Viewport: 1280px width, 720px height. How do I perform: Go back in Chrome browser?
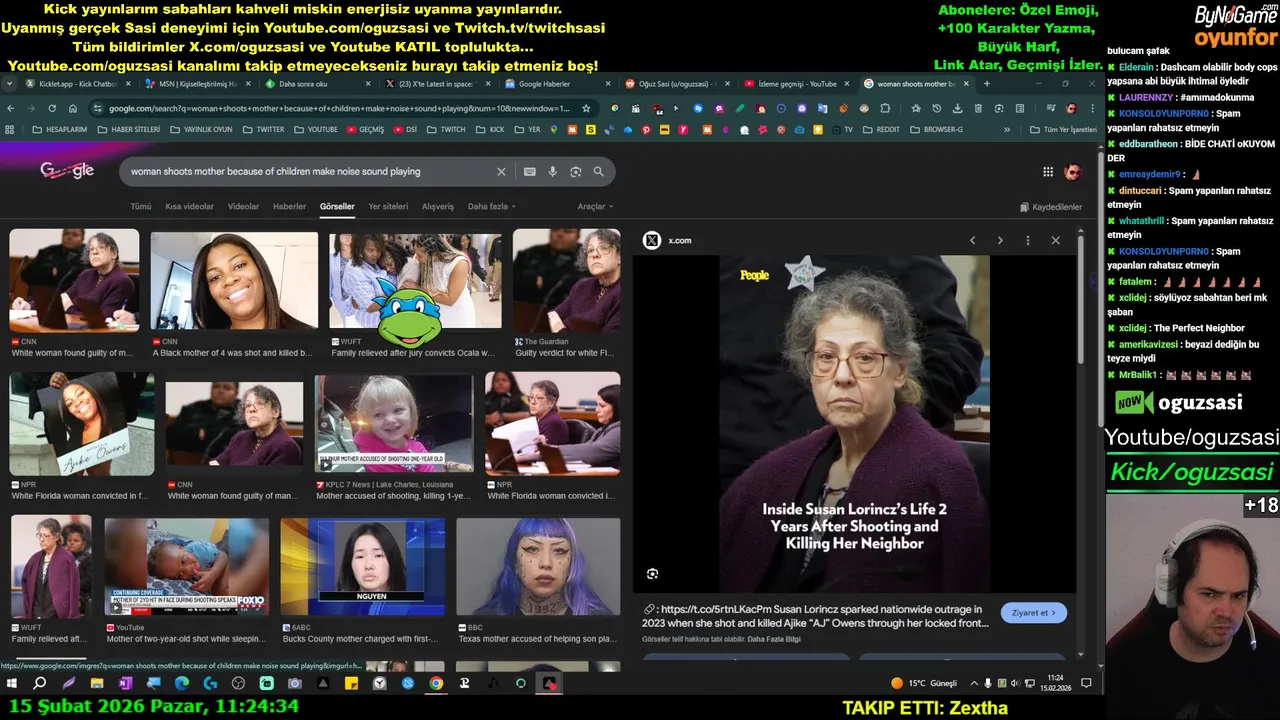pos(11,108)
